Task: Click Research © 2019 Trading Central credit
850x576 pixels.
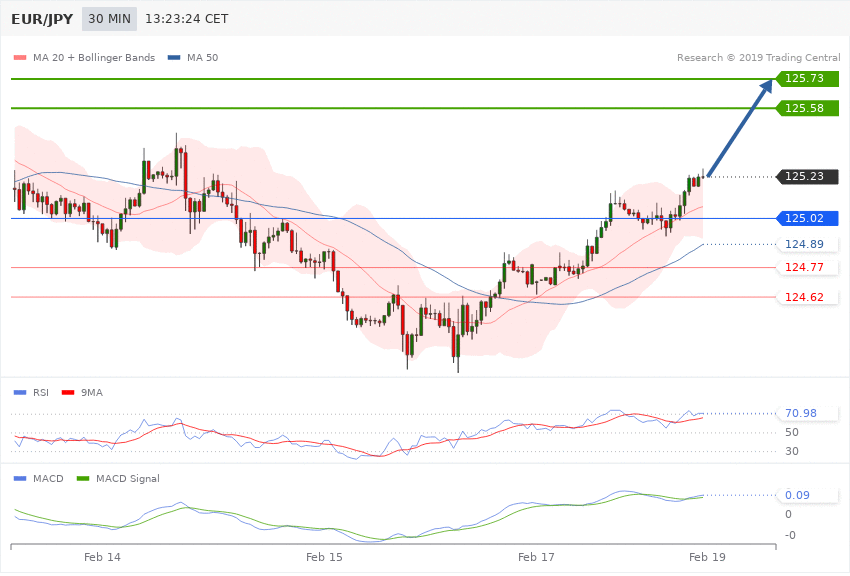Action: pyautogui.click(x=758, y=57)
